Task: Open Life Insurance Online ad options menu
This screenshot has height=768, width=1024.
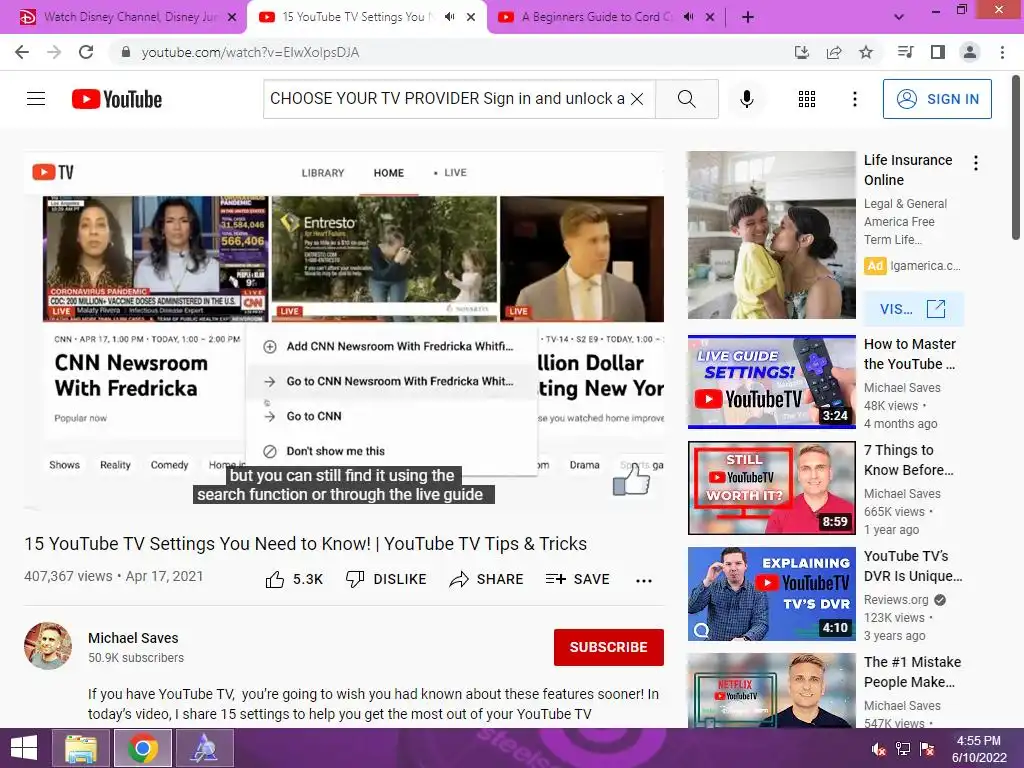Action: (976, 163)
